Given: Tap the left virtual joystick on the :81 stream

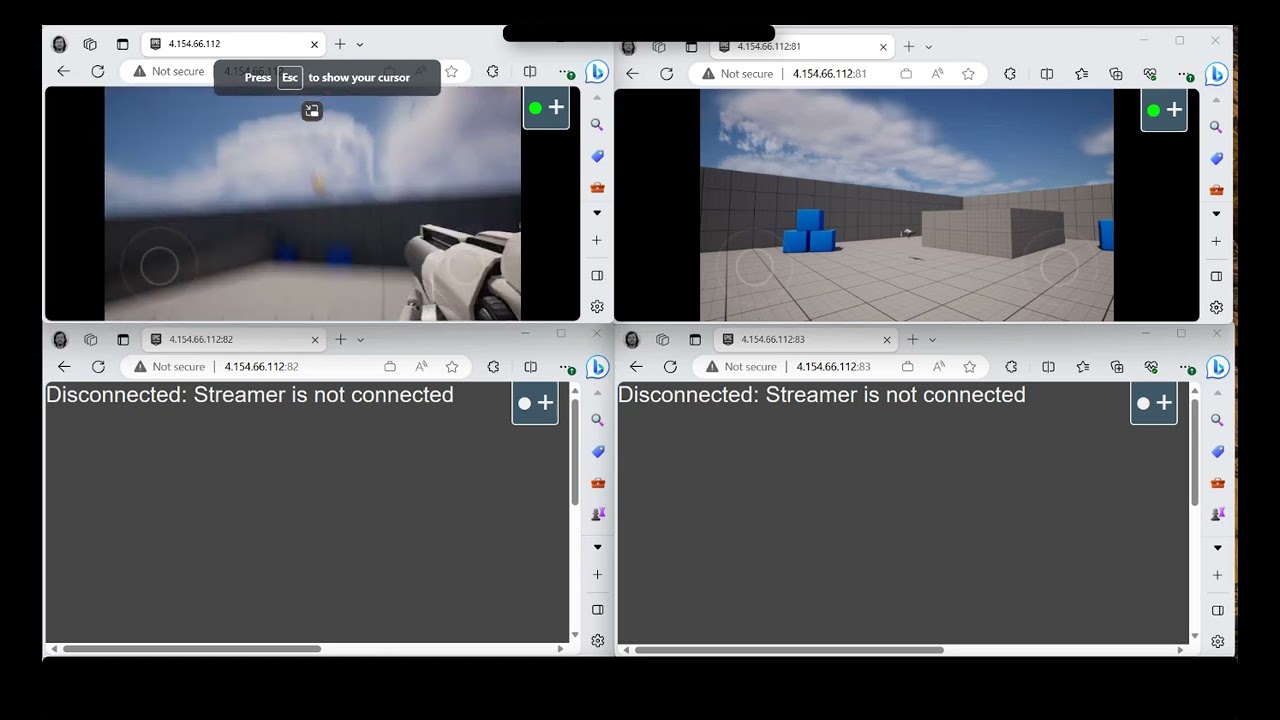Looking at the screenshot, I should coord(754,268).
